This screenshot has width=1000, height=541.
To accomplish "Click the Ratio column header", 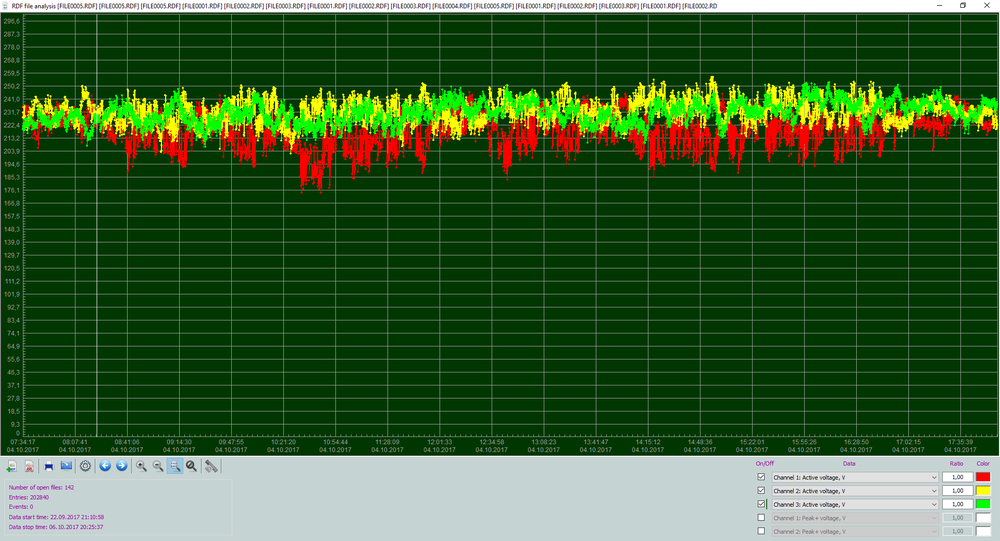I will click(x=957, y=464).
